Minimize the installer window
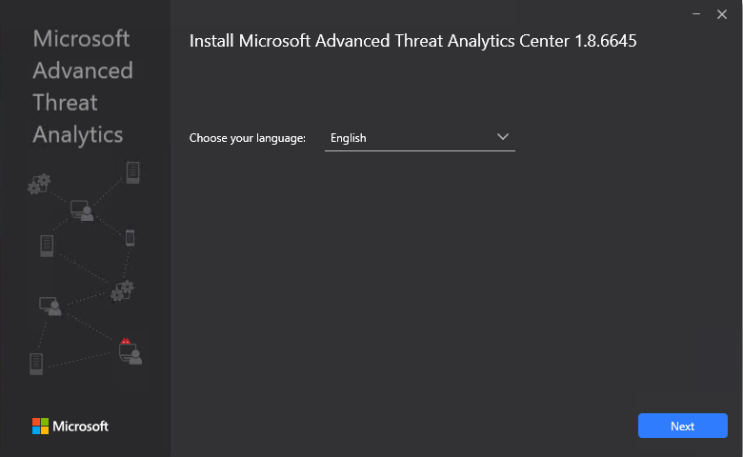The height and width of the screenshot is (457, 743). [696, 14]
